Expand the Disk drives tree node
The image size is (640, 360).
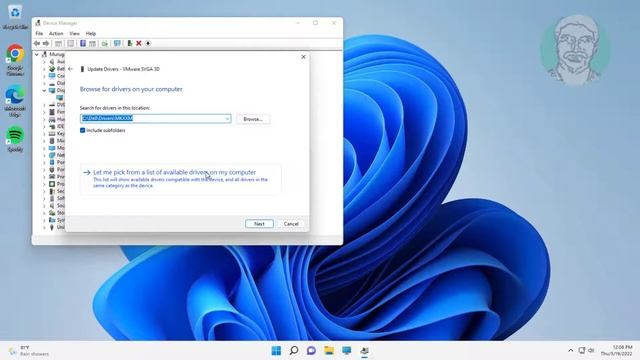coord(44,83)
